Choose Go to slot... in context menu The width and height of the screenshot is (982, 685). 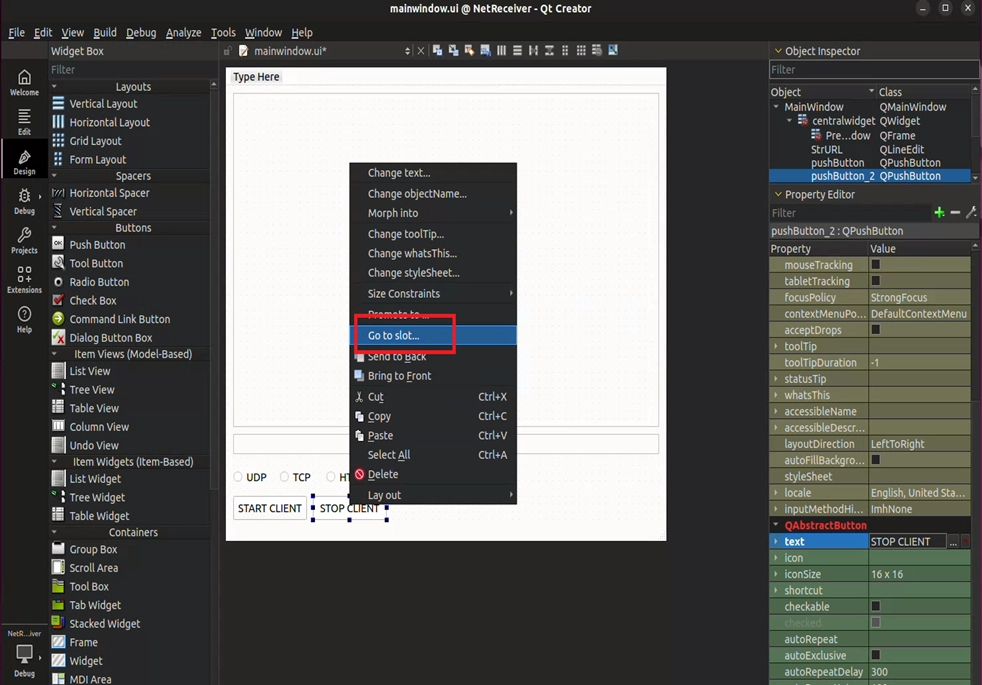(x=433, y=336)
